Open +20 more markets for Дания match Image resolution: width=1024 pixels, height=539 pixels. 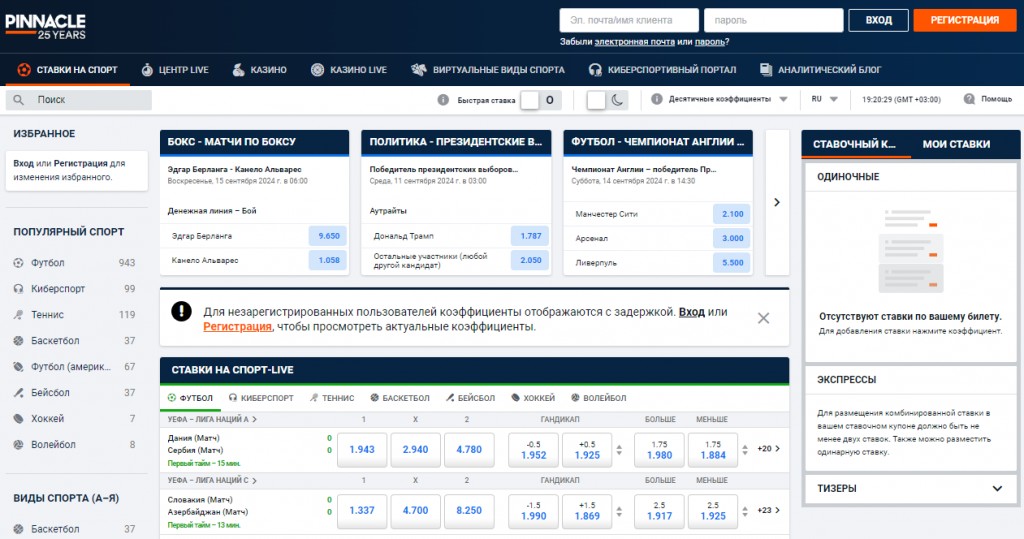tap(769, 449)
